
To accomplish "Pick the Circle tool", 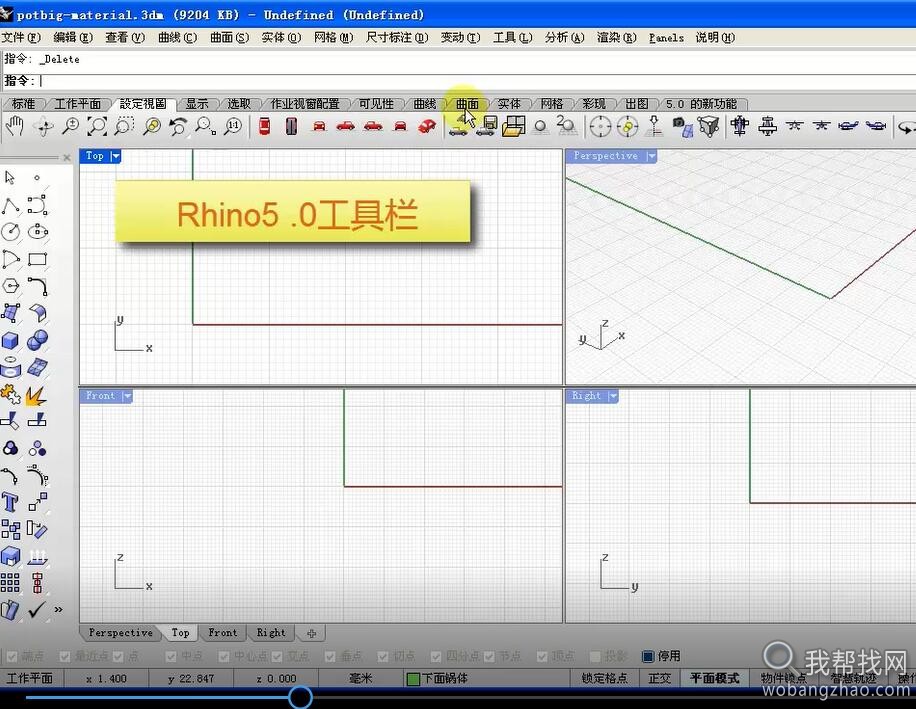I will (x=11, y=232).
